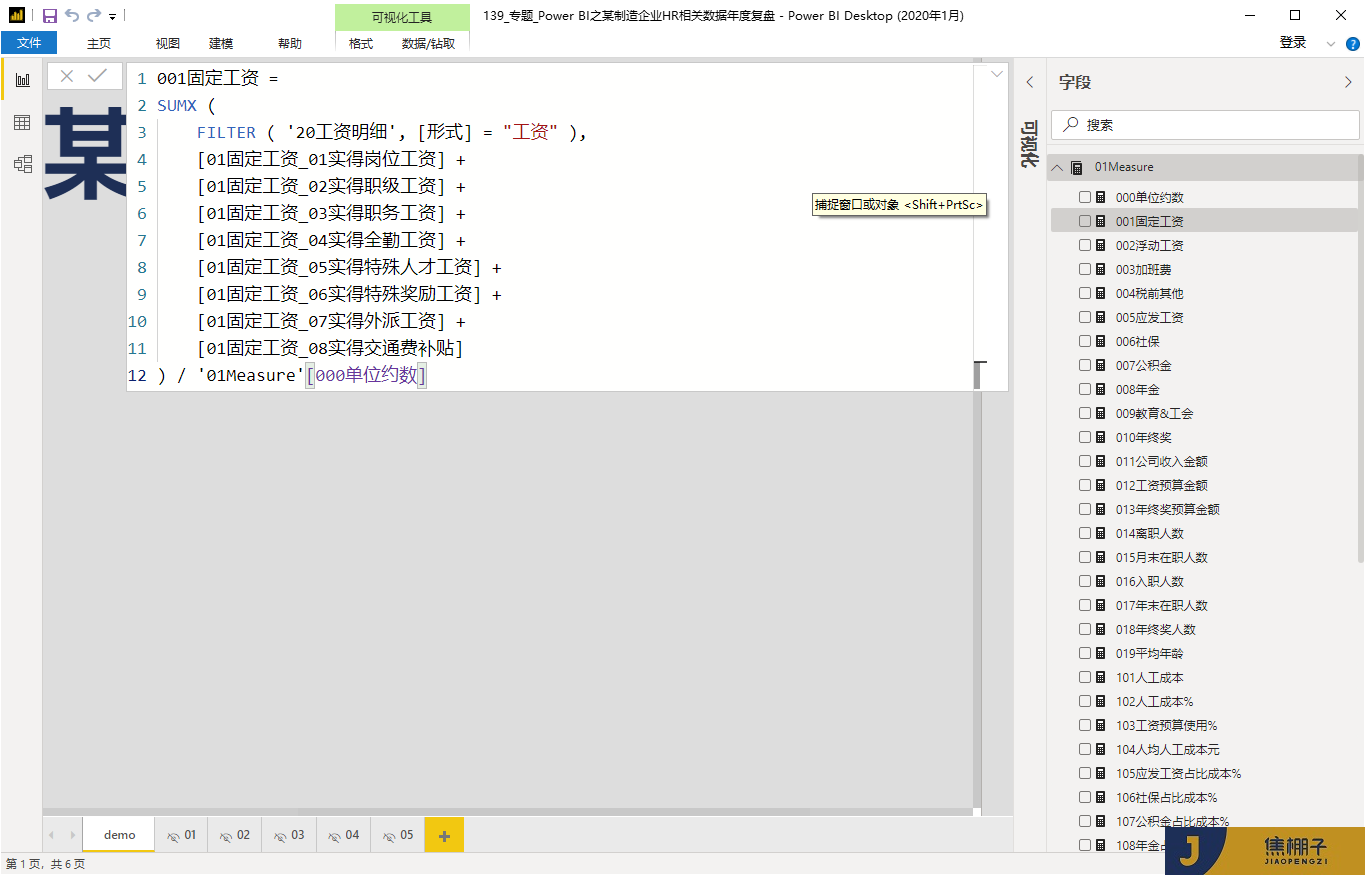Select the 105应发工资占比成本% measure
Screen dimensions: 1365x875
click(x=1179, y=773)
